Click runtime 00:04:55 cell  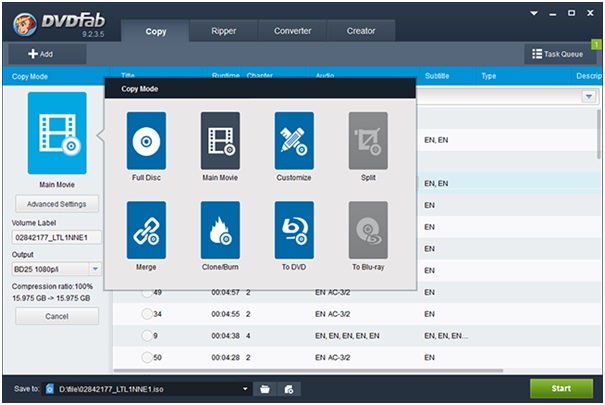pyautogui.click(x=225, y=314)
